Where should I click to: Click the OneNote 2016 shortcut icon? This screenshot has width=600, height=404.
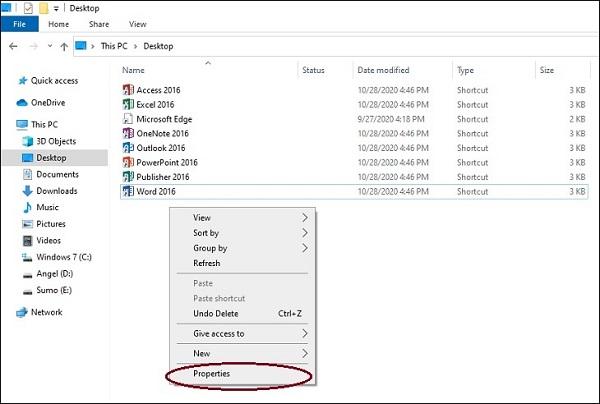click(x=128, y=134)
